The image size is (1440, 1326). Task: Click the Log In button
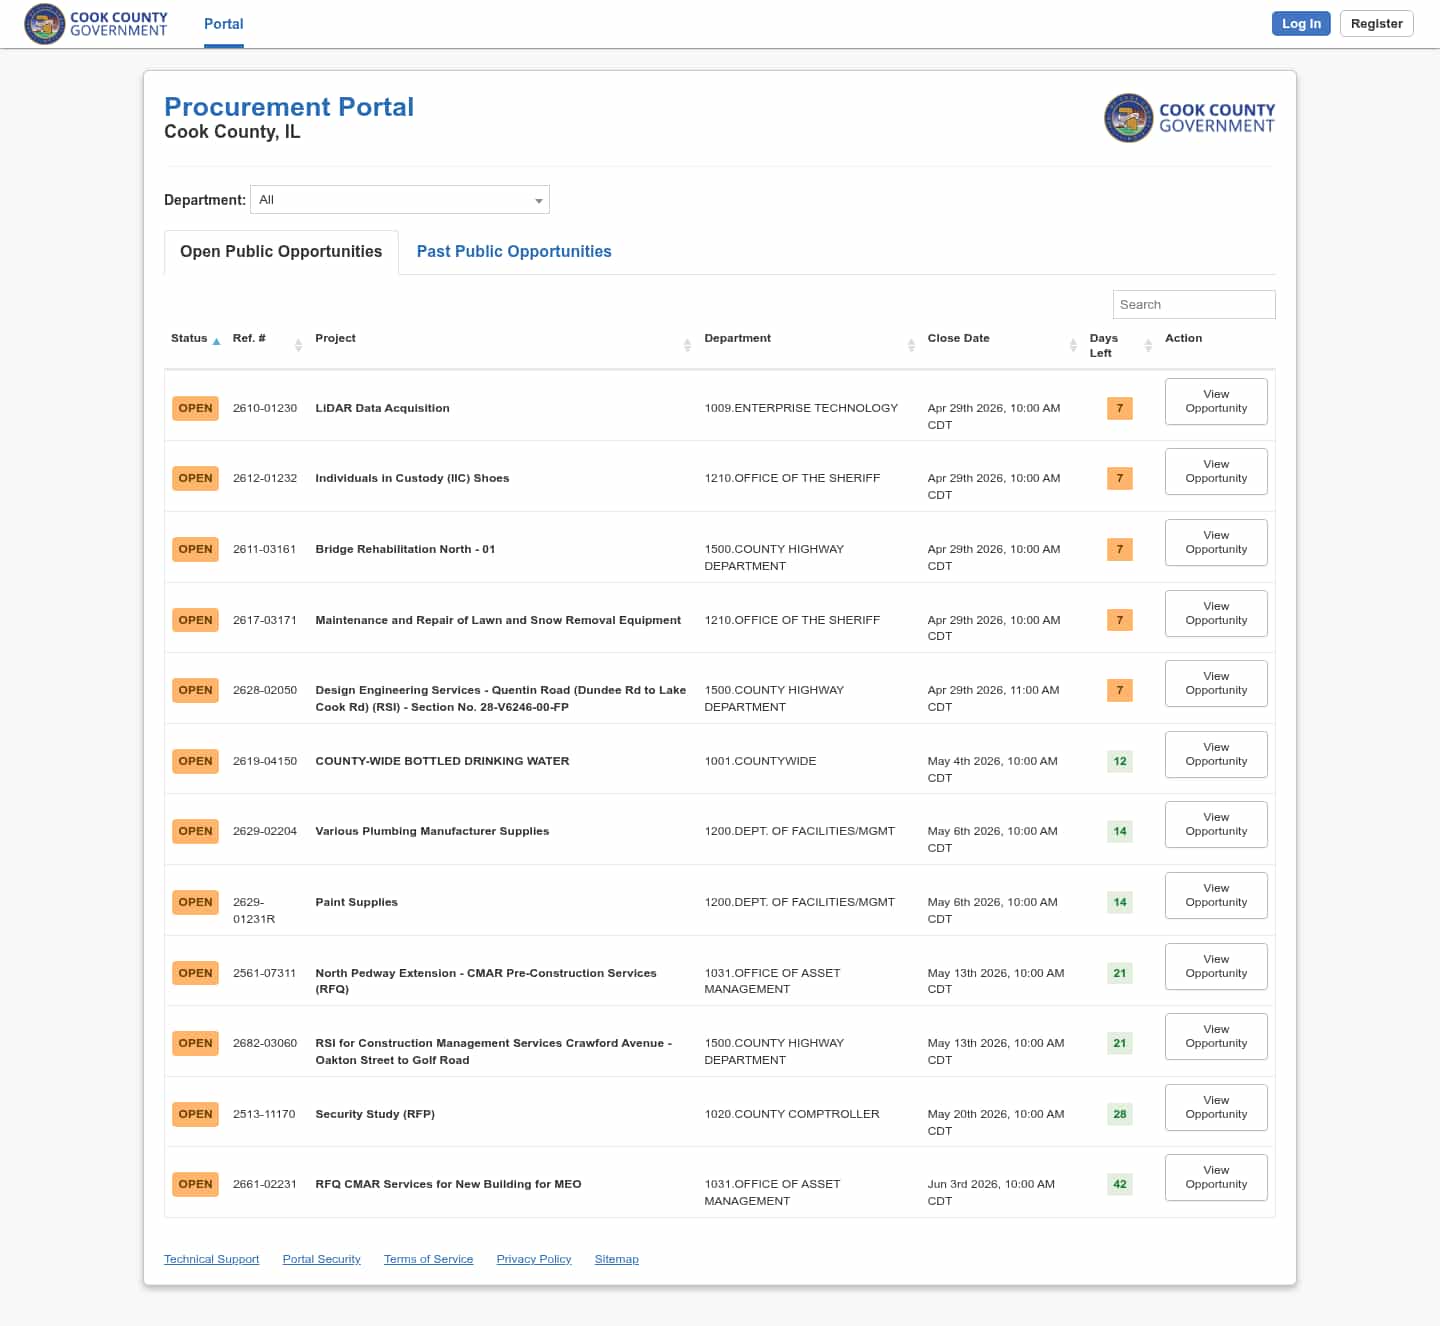[x=1300, y=24]
